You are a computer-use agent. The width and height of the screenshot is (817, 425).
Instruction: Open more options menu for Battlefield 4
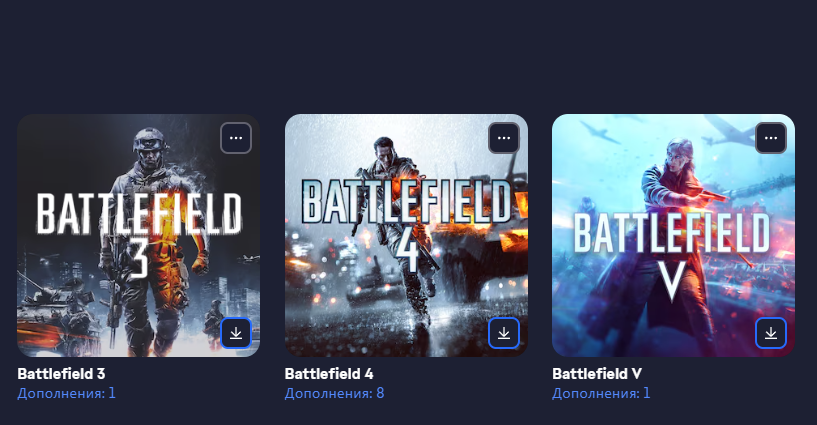point(504,138)
